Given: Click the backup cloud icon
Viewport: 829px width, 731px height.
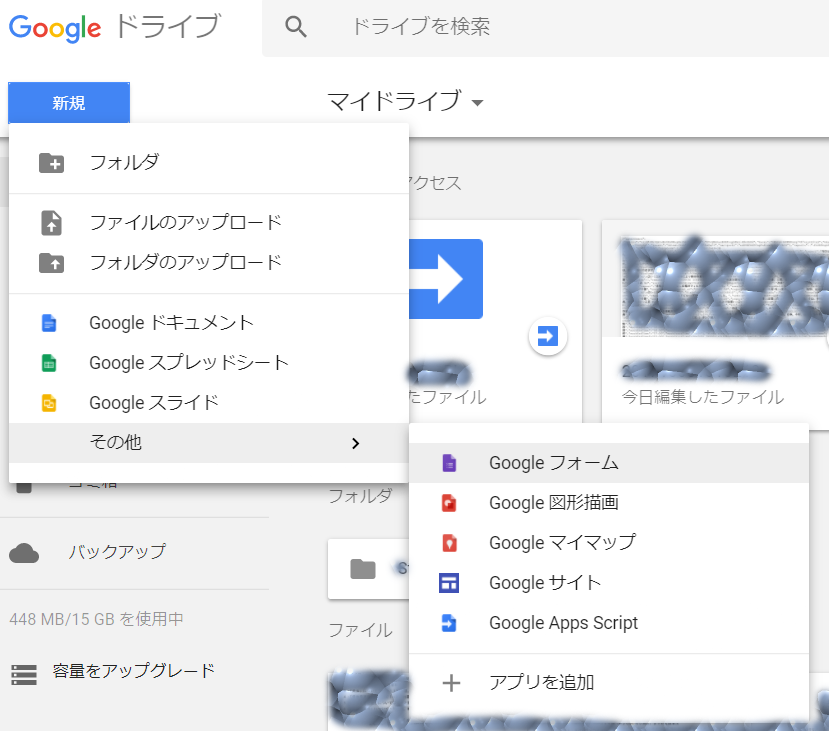Looking at the screenshot, I should point(24,553).
